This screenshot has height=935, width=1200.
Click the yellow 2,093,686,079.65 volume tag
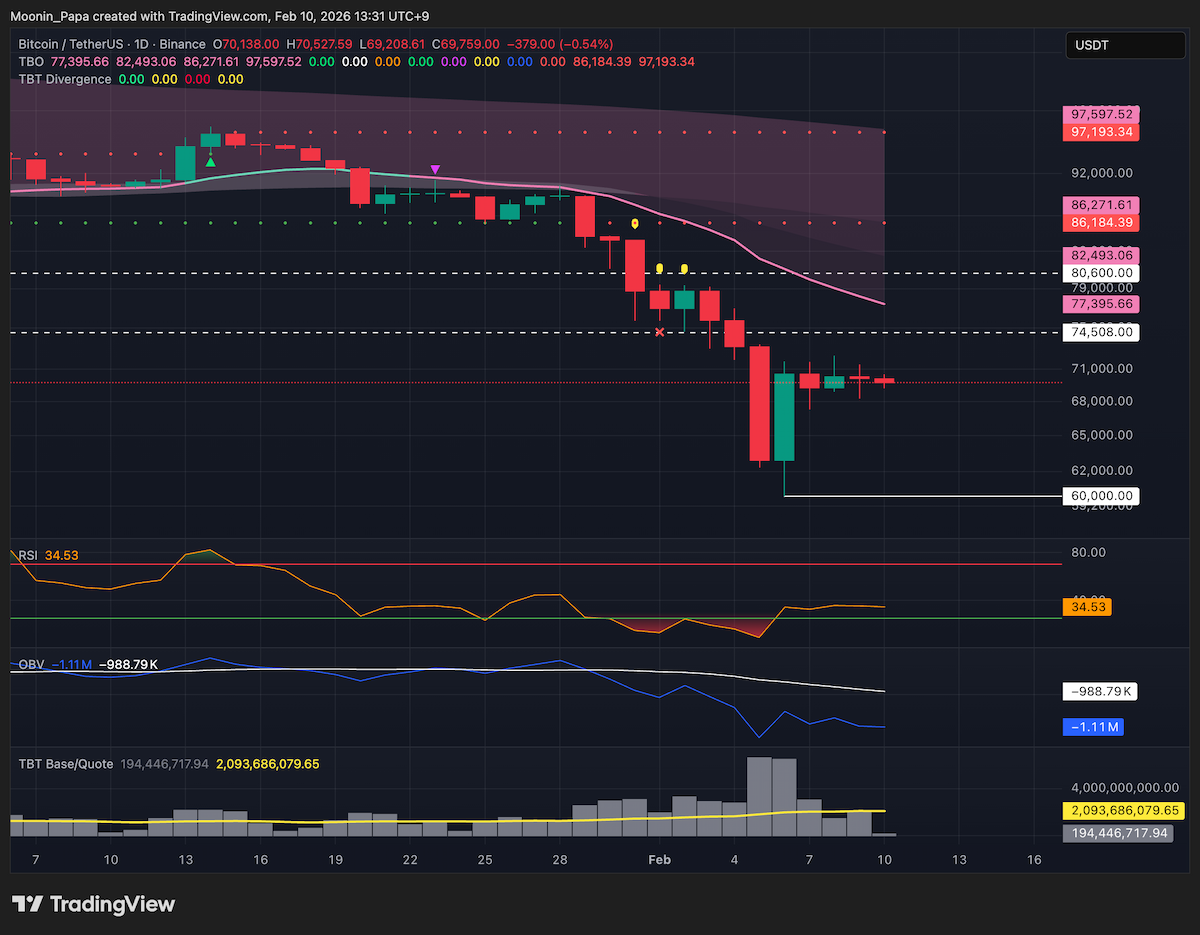click(1122, 811)
